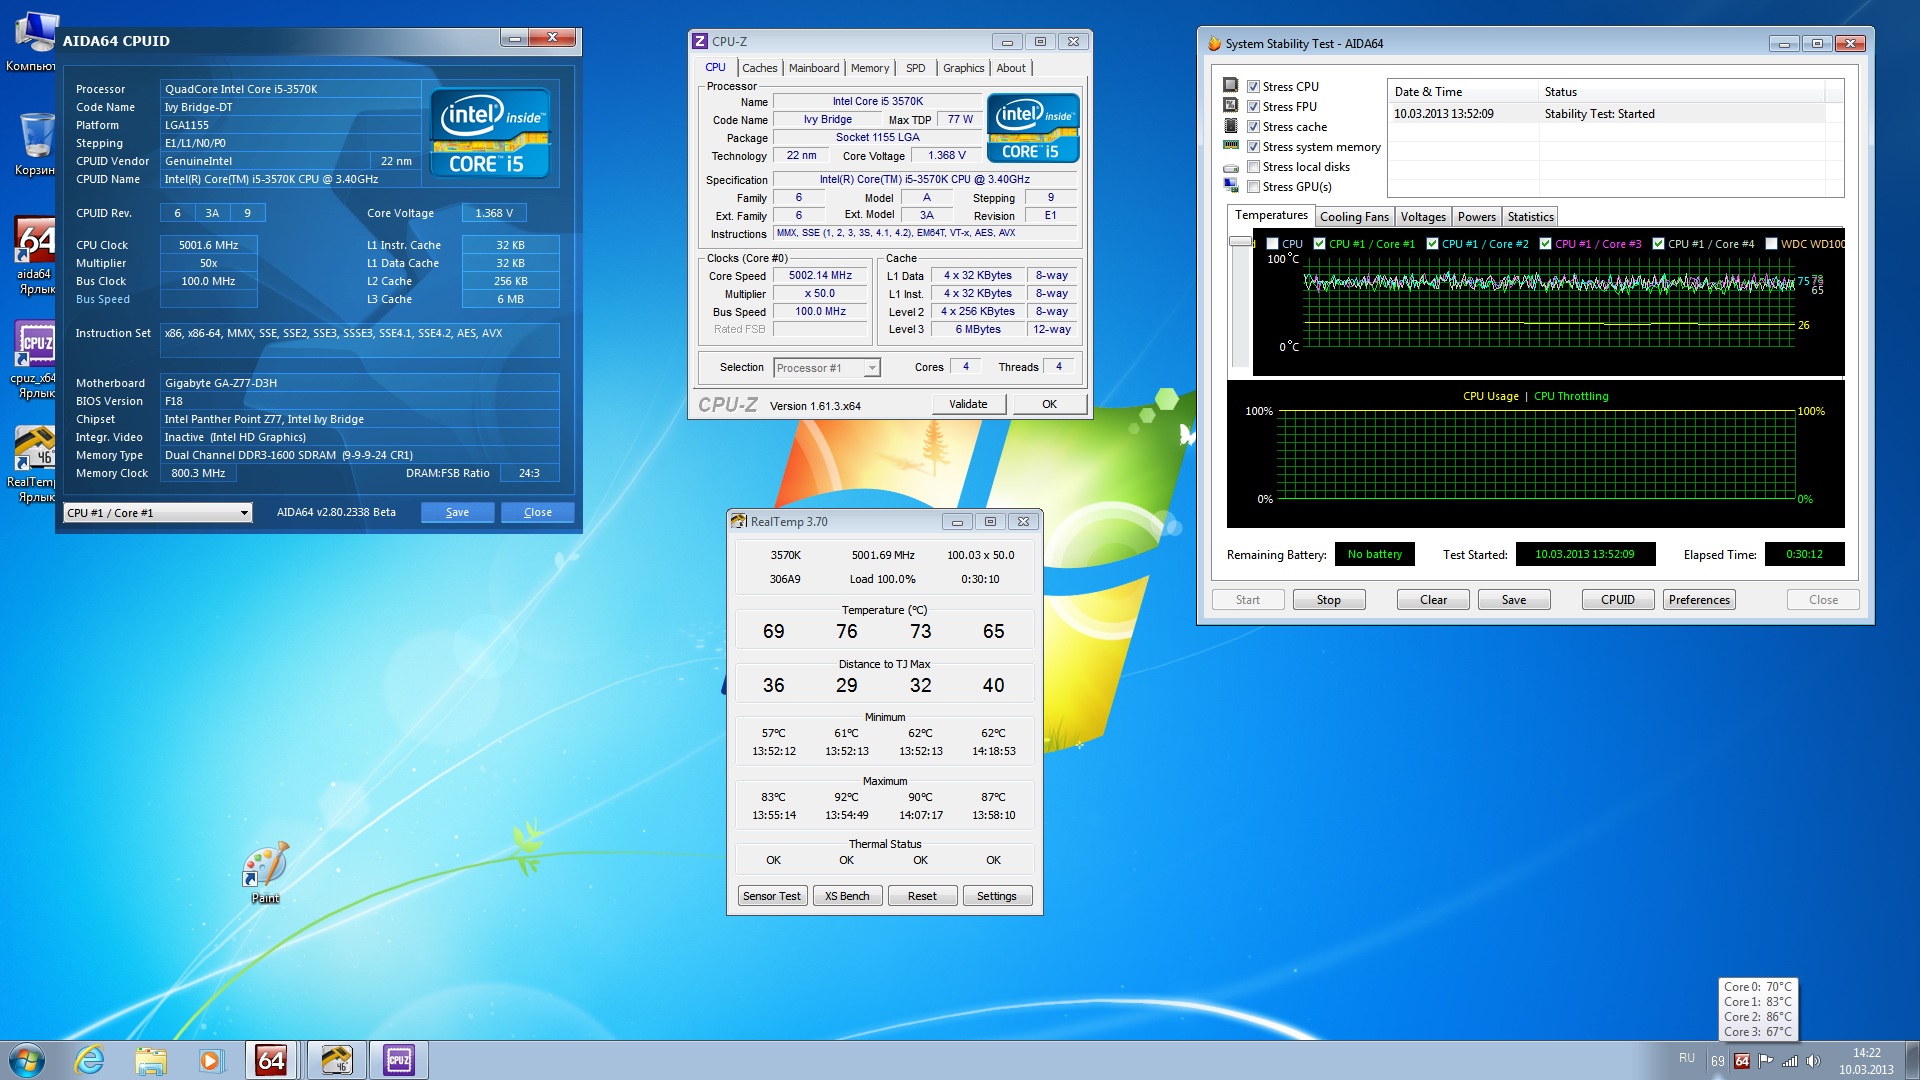Open Voltages tab in Stability Test
Screen dimensions: 1920x1080
coord(1422,217)
